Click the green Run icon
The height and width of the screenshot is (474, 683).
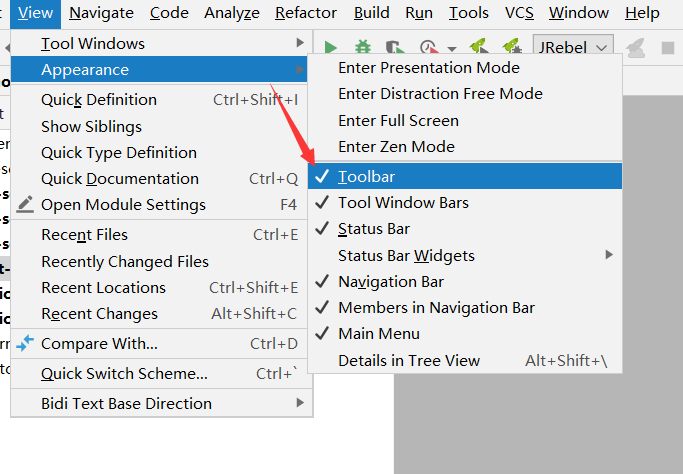pyautogui.click(x=331, y=47)
